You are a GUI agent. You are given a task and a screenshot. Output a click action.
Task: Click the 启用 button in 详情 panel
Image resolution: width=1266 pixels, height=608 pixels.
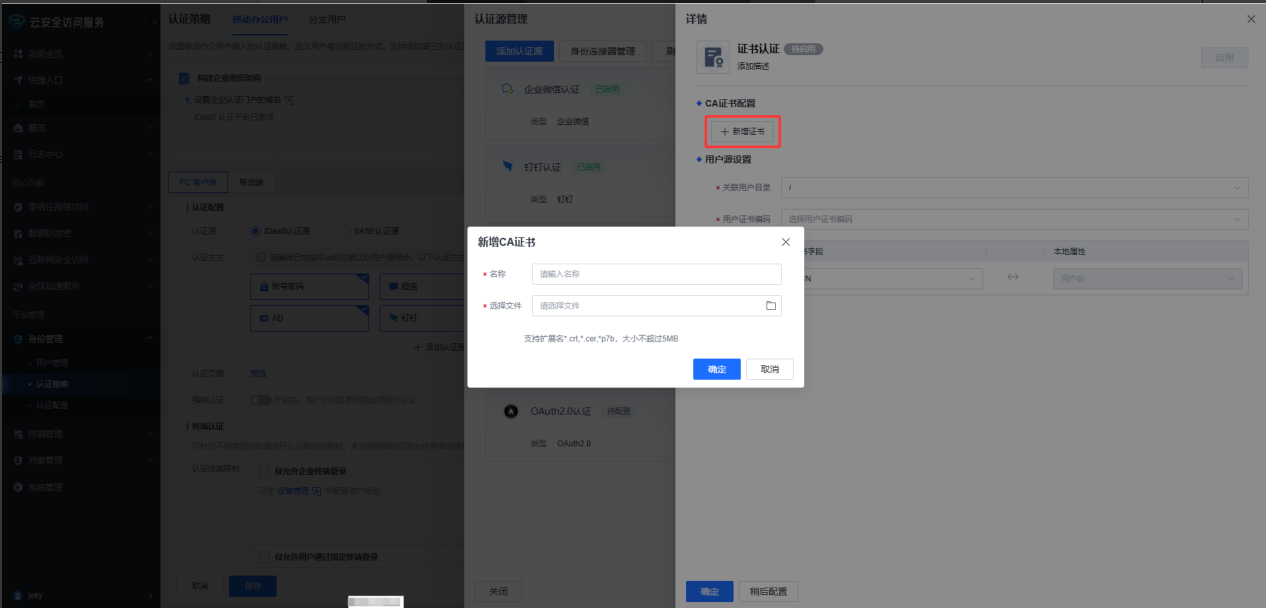click(x=1225, y=58)
